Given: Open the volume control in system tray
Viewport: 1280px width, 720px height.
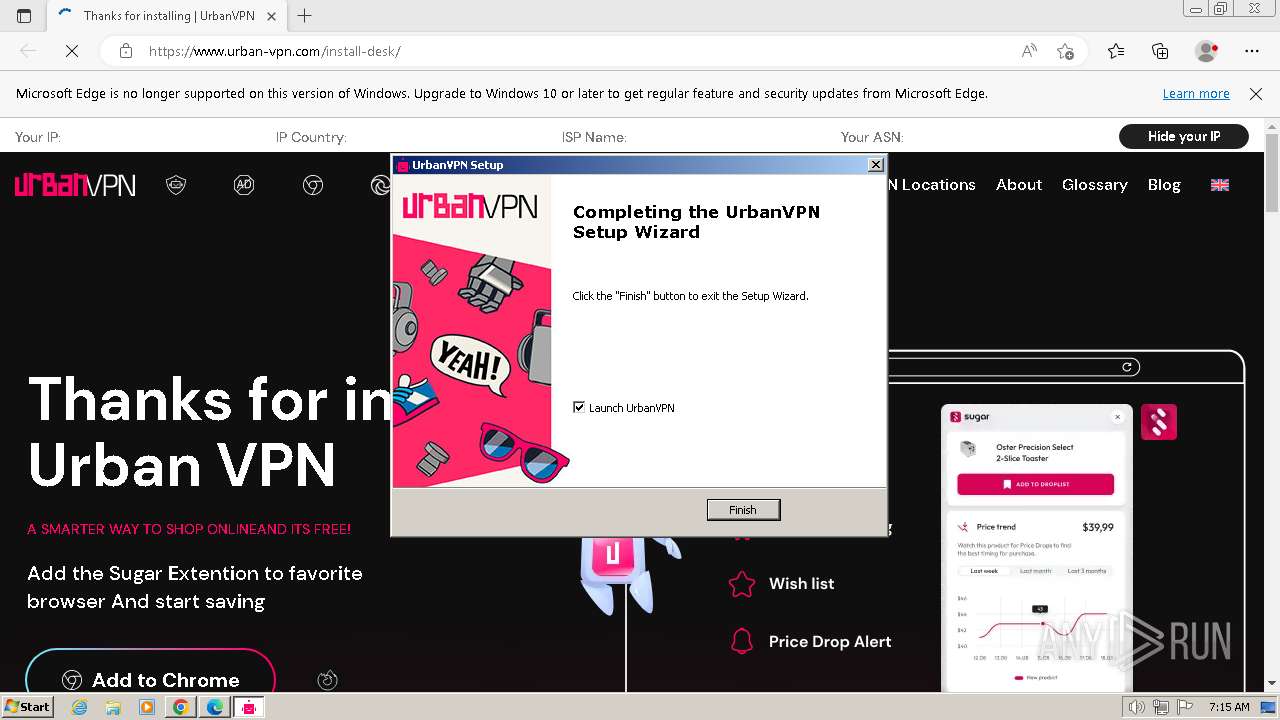Looking at the screenshot, I should coord(1137,707).
